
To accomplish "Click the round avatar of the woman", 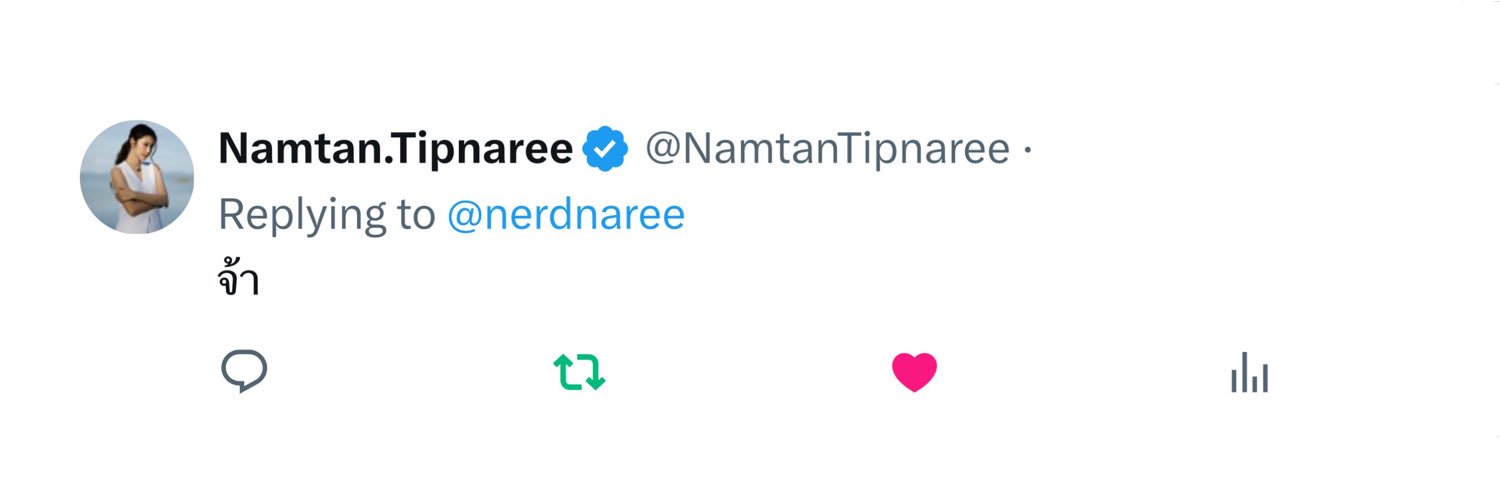I will (x=137, y=177).
